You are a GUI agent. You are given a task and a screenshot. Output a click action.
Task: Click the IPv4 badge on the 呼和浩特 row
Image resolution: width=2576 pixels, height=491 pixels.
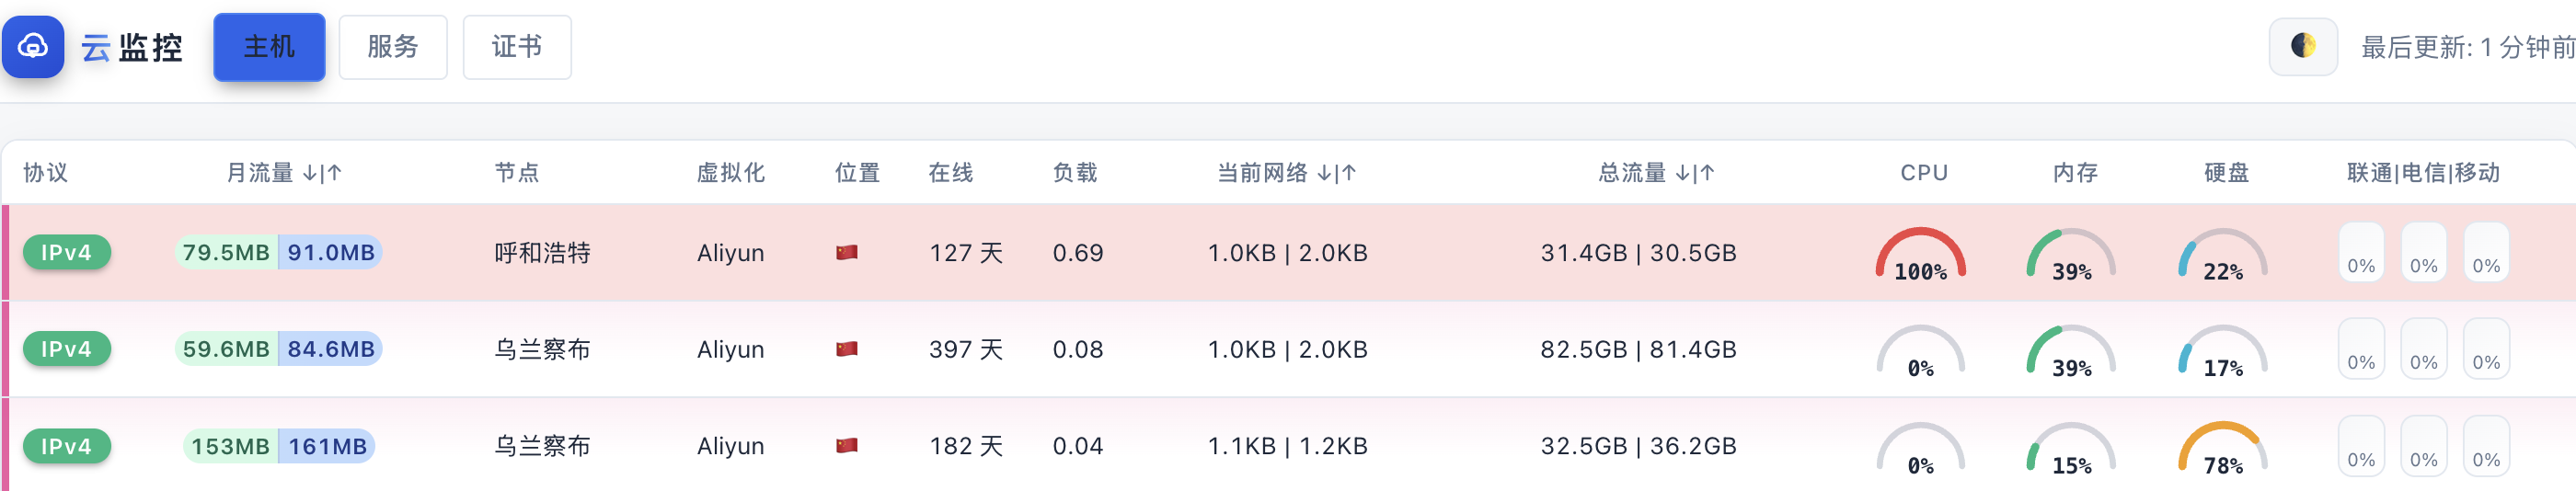[x=66, y=253]
